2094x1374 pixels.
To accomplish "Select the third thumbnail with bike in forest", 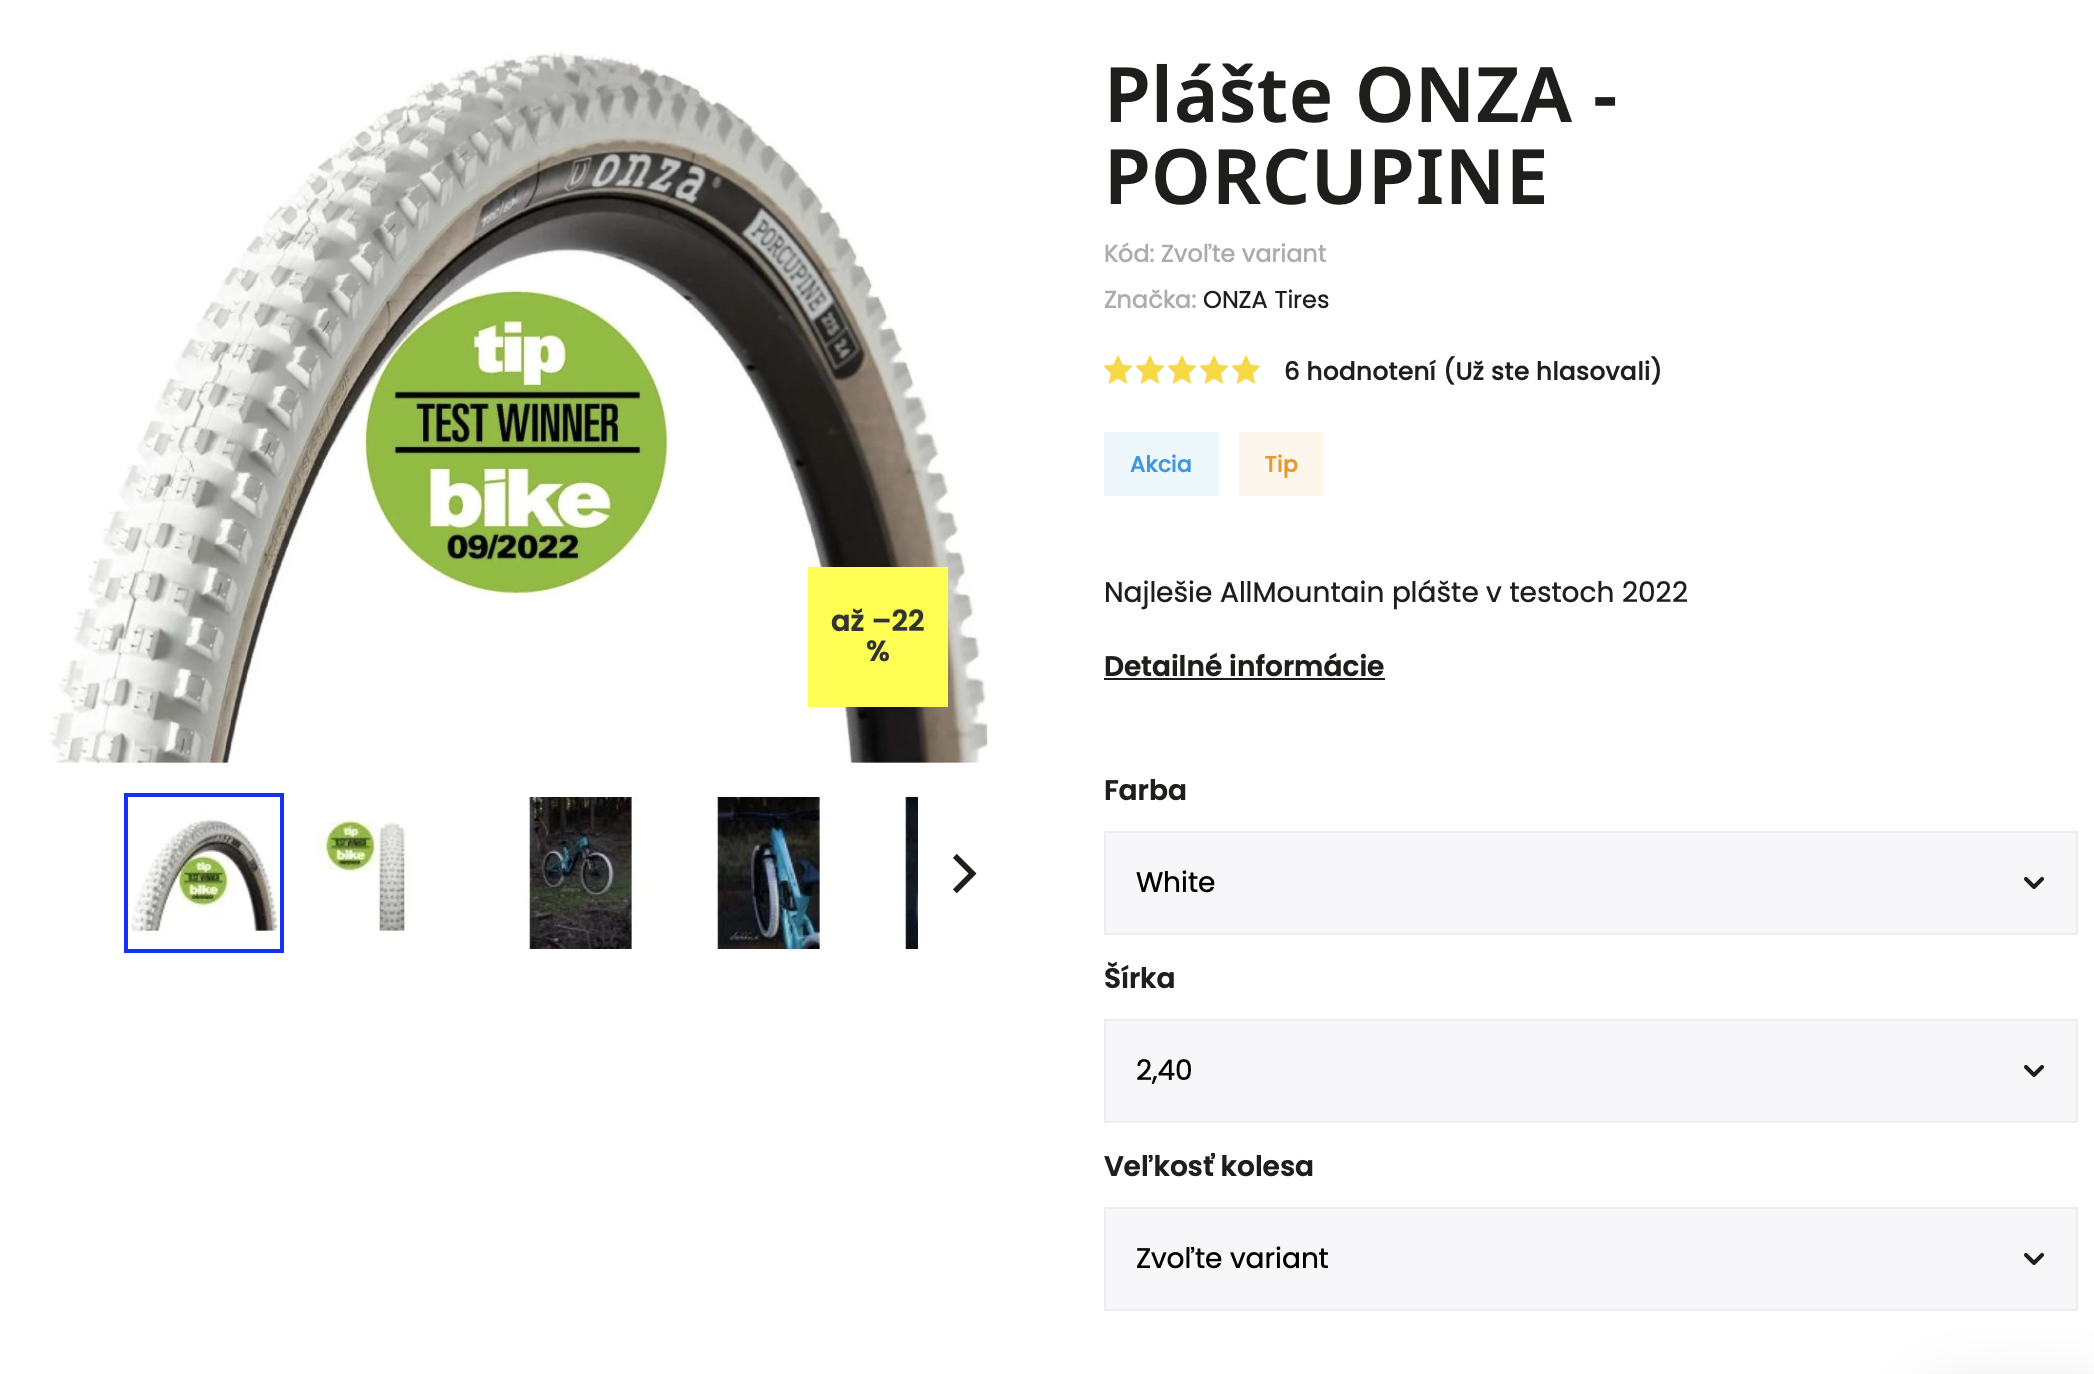I will (580, 873).
